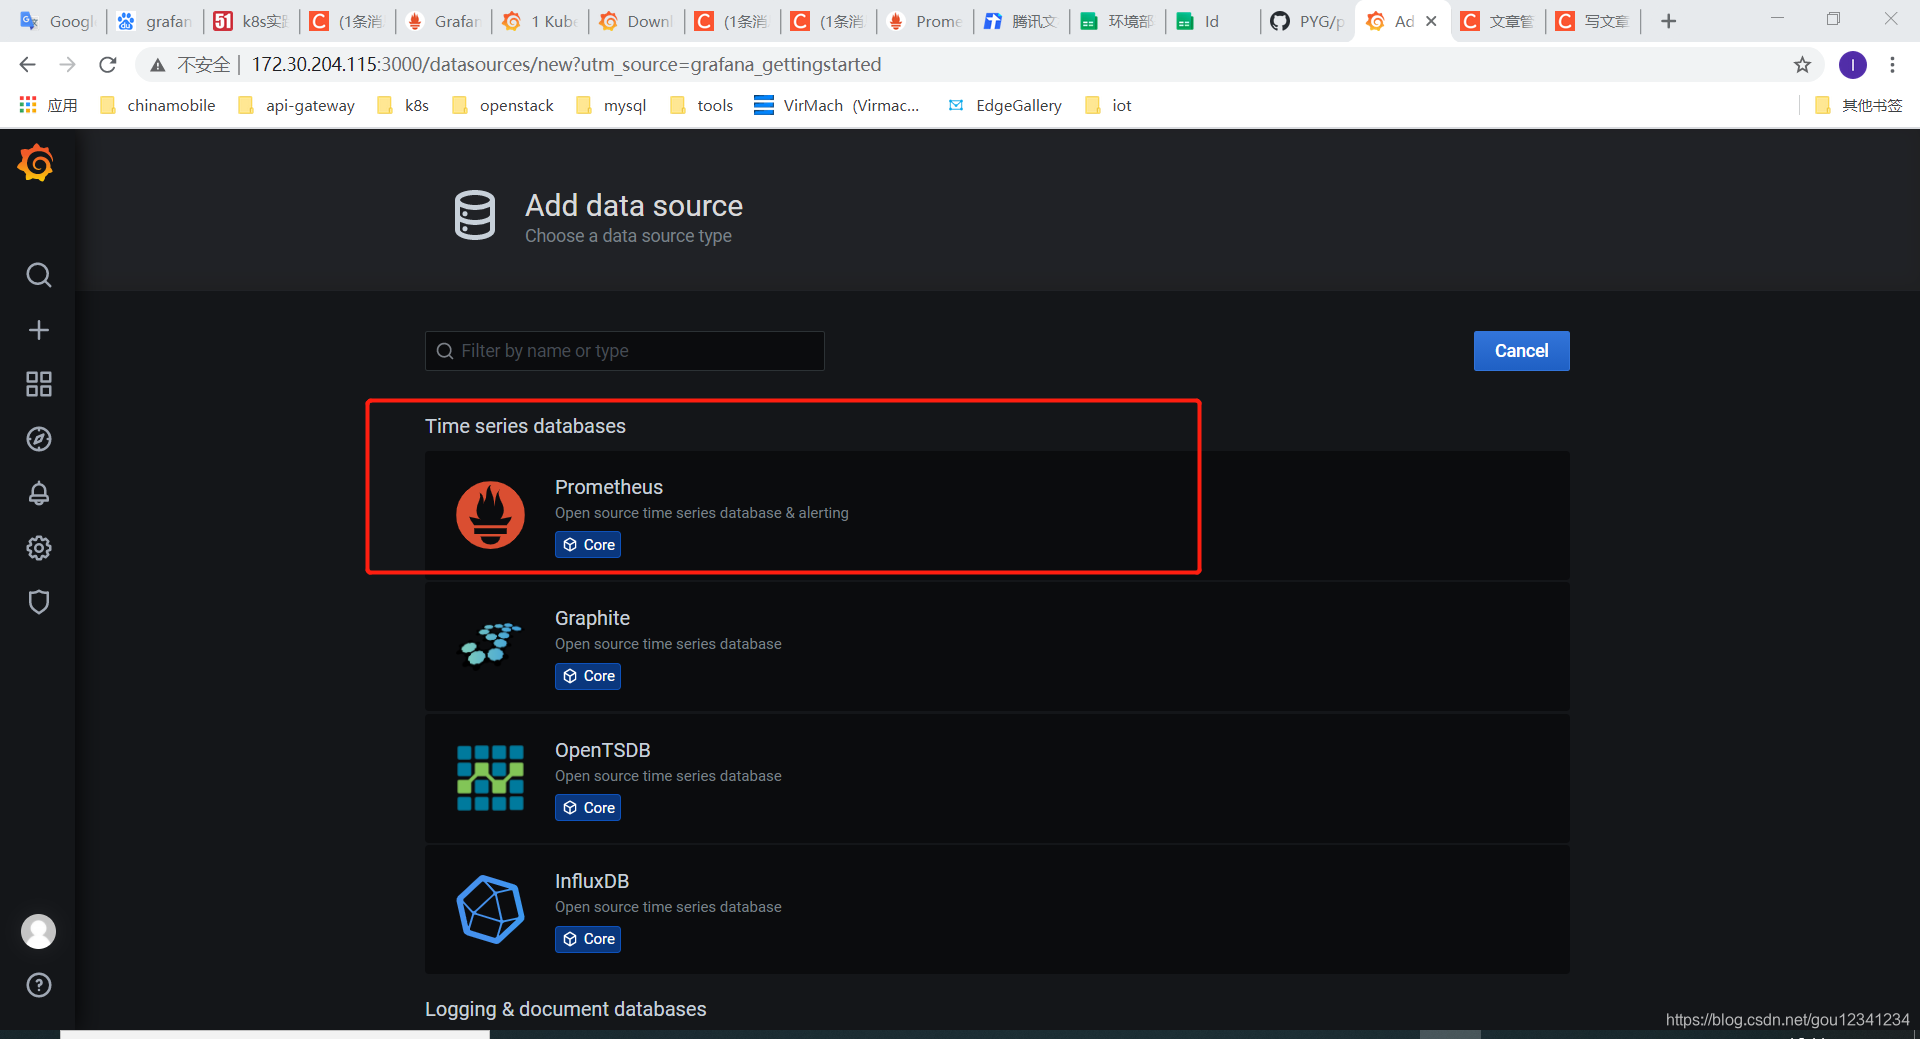This screenshot has width=1920, height=1039.
Task: Click the Core badge under InfluxDB
Action: [588, 939]
